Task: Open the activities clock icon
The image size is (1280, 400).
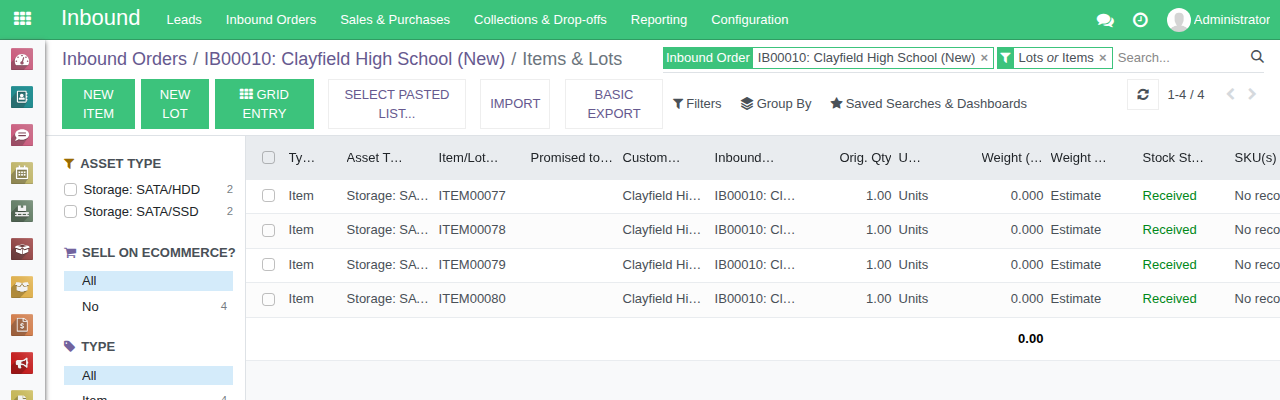Action: click(x=1140, y=20)
